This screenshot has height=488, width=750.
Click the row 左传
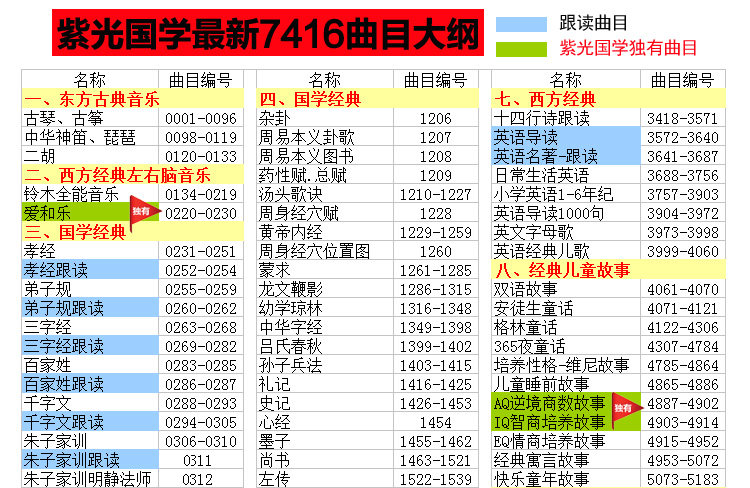[367, 478]
